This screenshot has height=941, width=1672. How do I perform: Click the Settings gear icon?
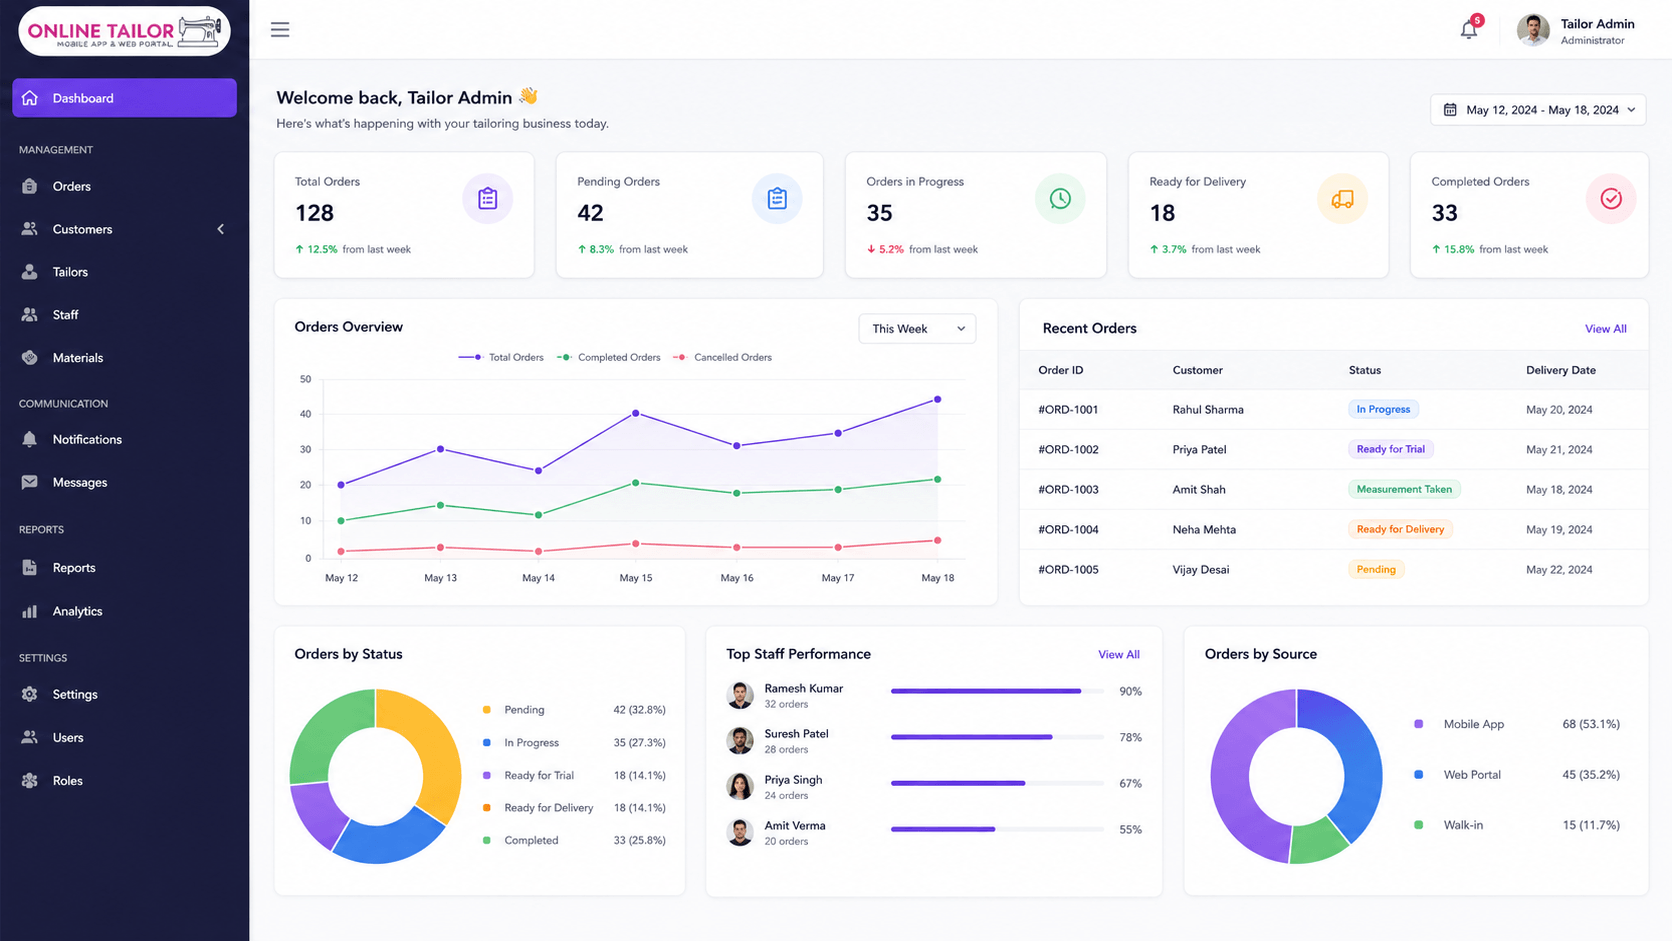tap(30, 694)
